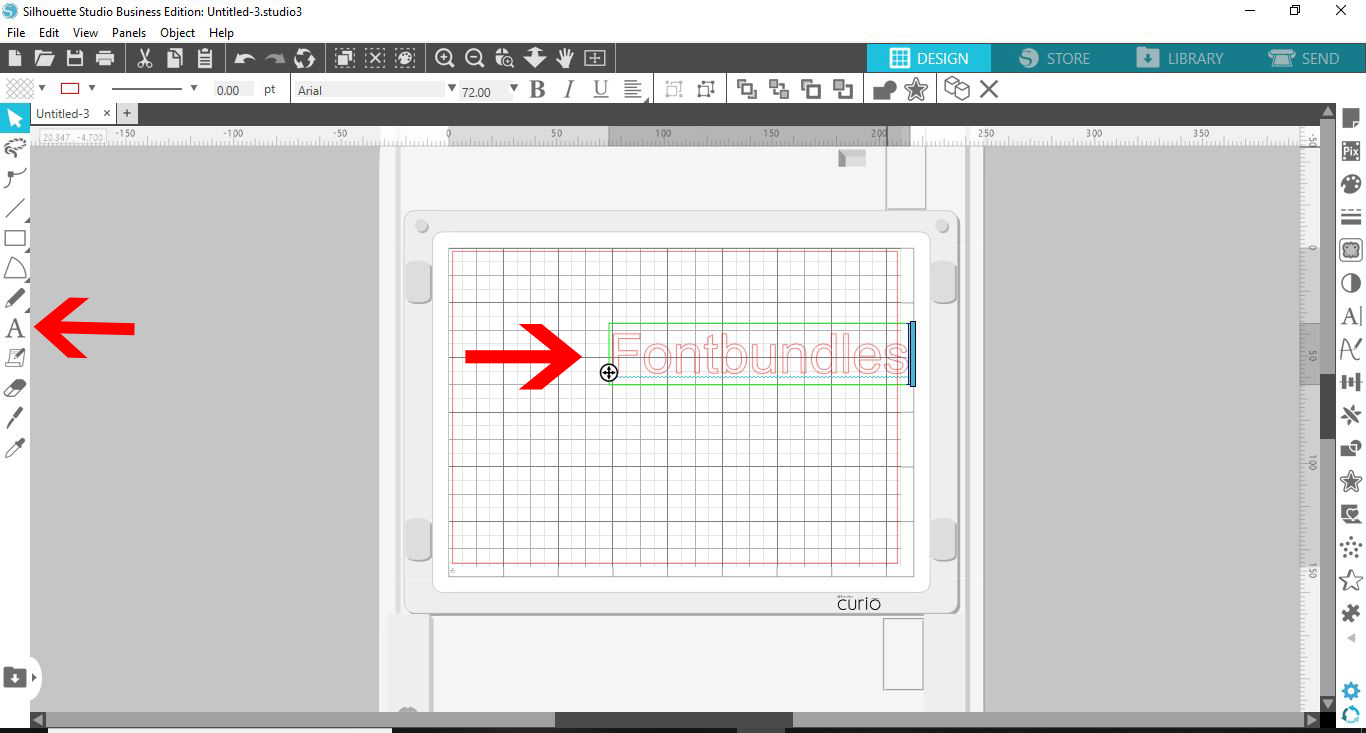Screen dimensions: 1366x733
Task: Toggle Bold text formatting
Action: 537,90
